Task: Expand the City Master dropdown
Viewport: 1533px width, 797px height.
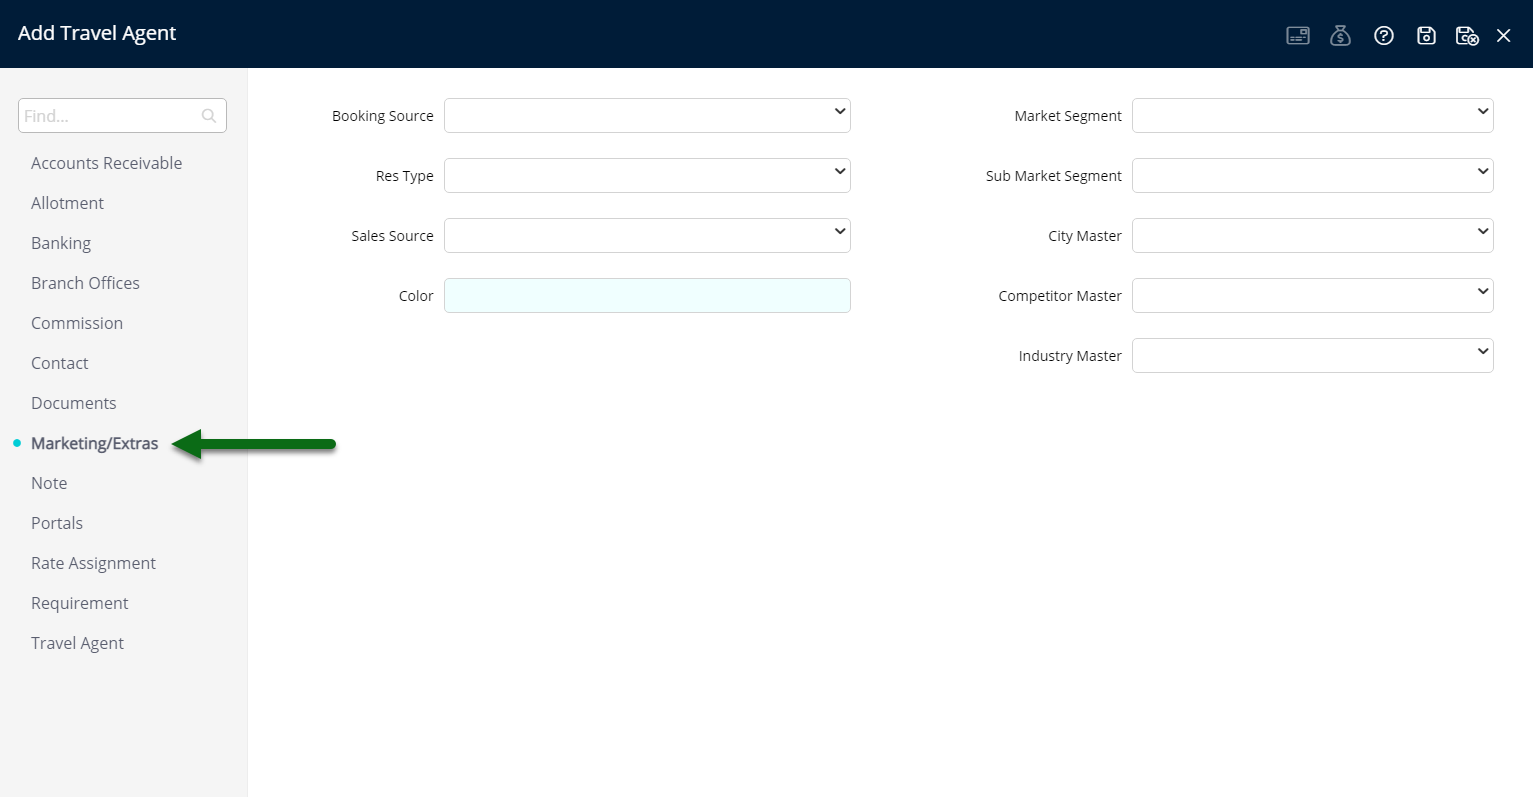Action: pyautogui.click(x=1312, y=235)
